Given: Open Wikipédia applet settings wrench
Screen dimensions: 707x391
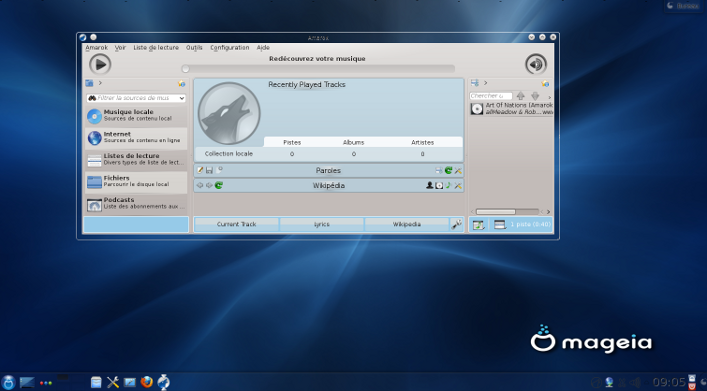Looking at the screenshot, I should (x=458, y=185).
